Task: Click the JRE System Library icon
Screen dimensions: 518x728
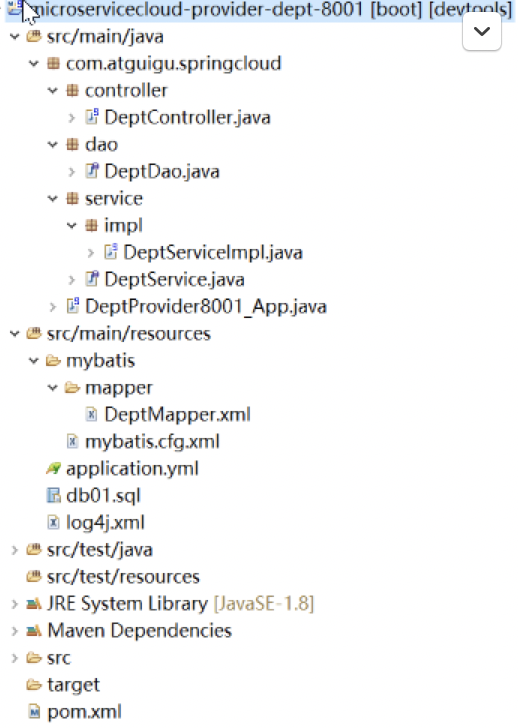Action: coord(34,604)
